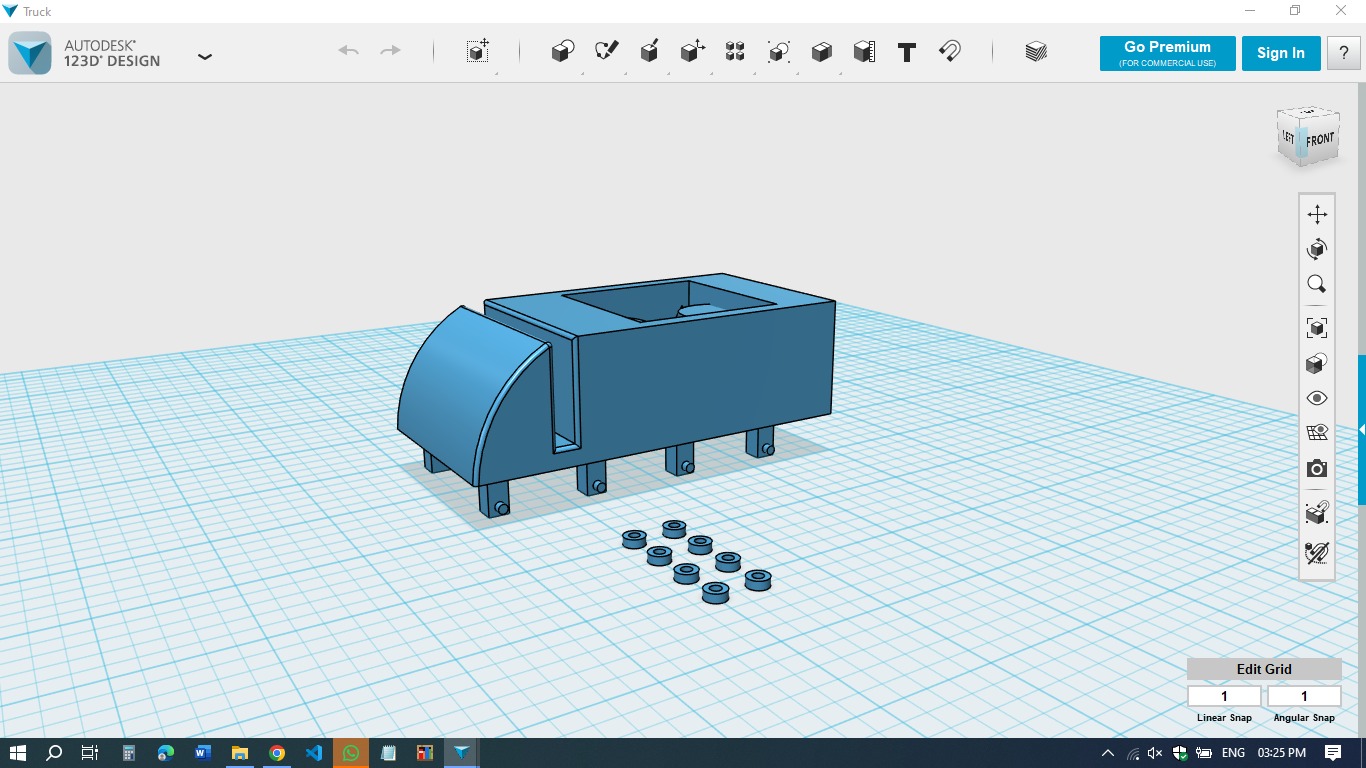The width and height of the screenshot is (1366, 768).
Task: Take a screenshot with the camera icon
Action: [1317, 468]
